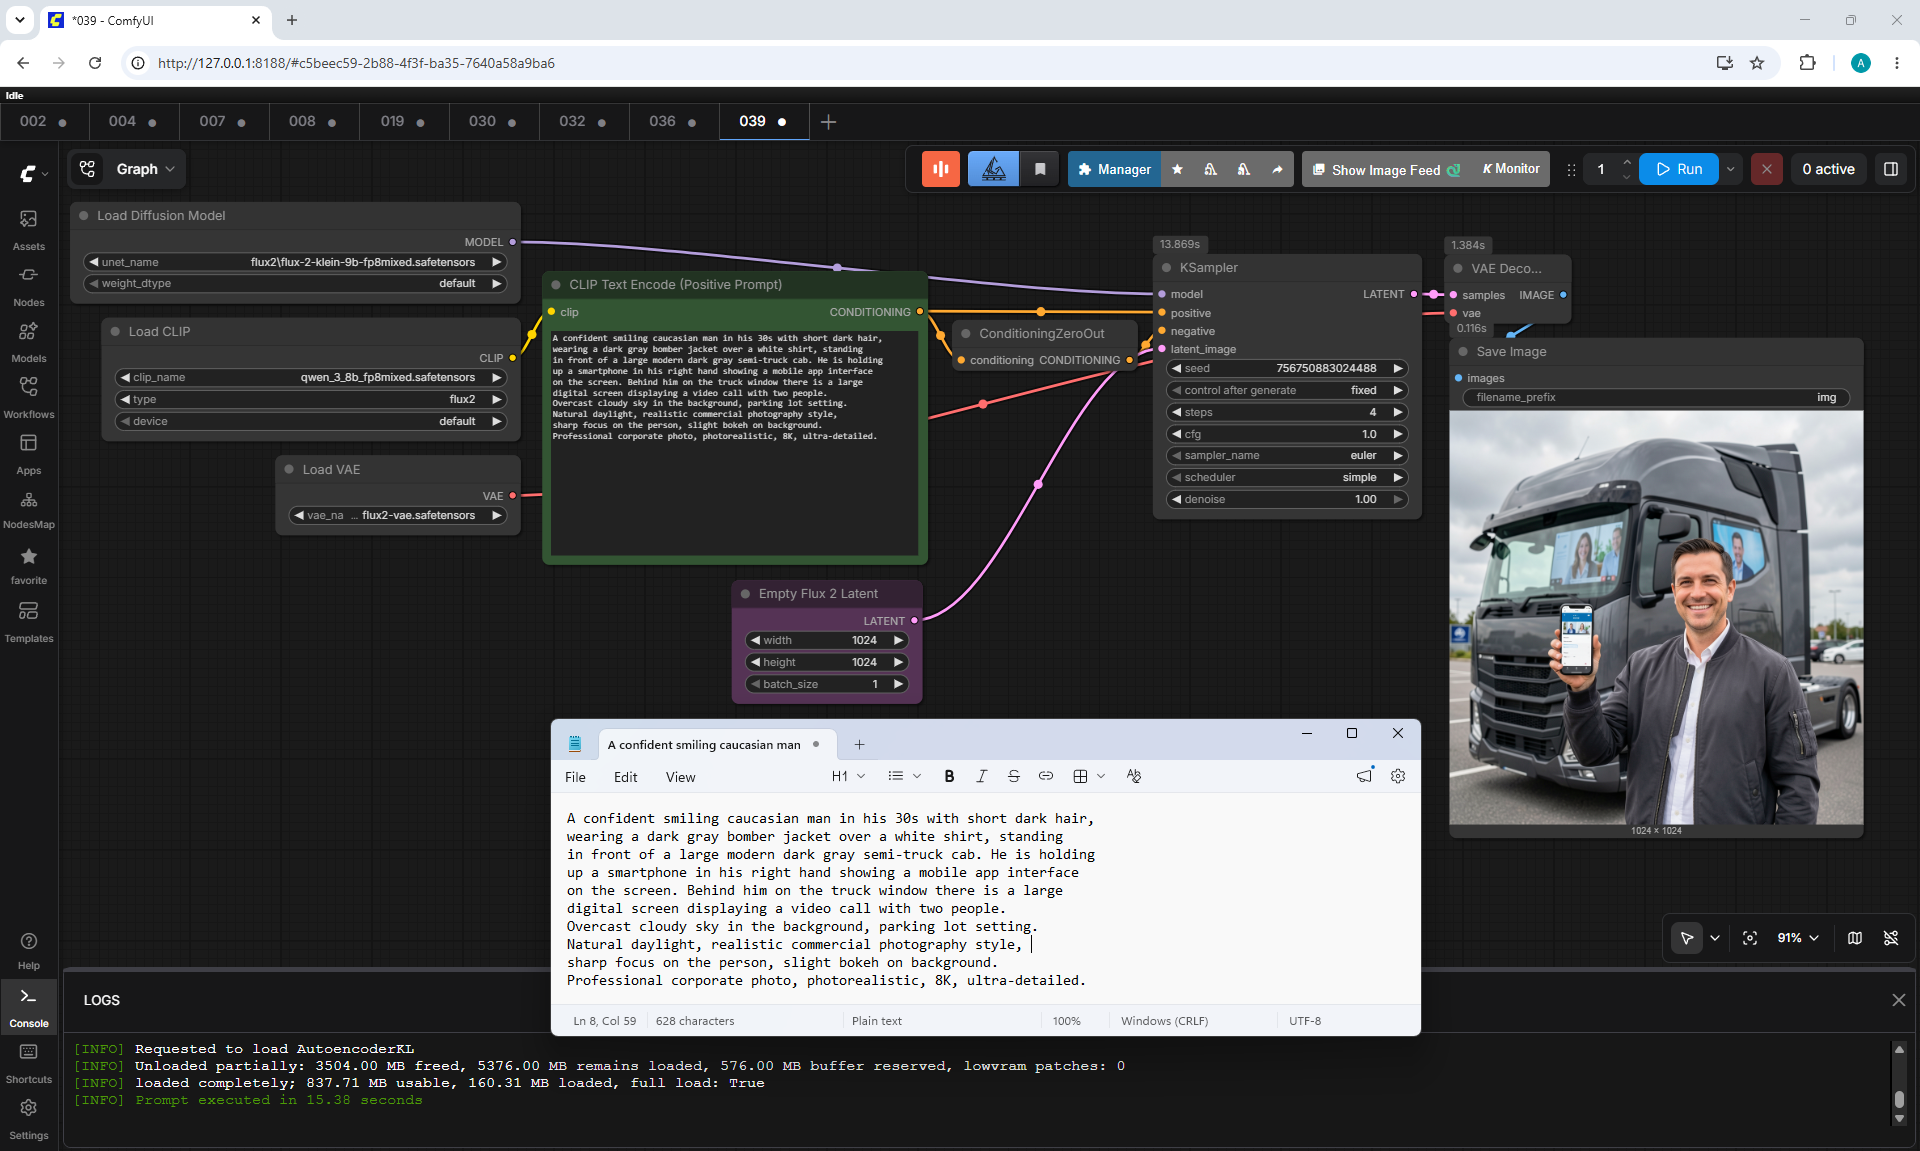This screenshot has width=1920, height=1151.
Task: Open the Help panel
Action: (x=29, y=951)
